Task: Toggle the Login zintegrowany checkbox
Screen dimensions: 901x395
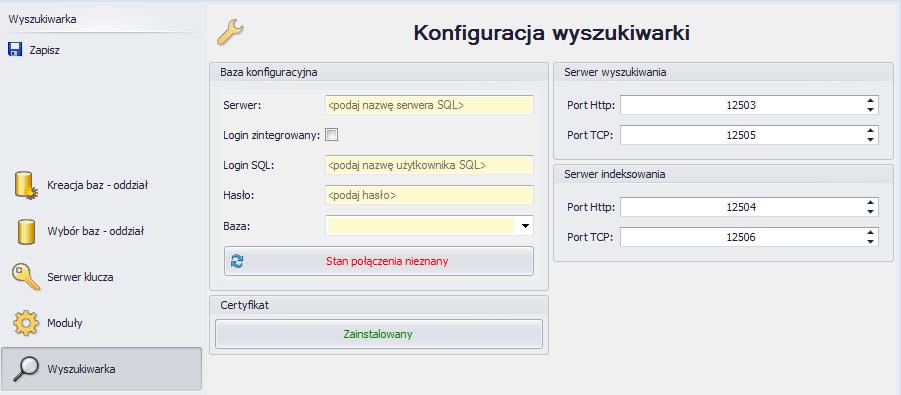Action: [332, 135]
